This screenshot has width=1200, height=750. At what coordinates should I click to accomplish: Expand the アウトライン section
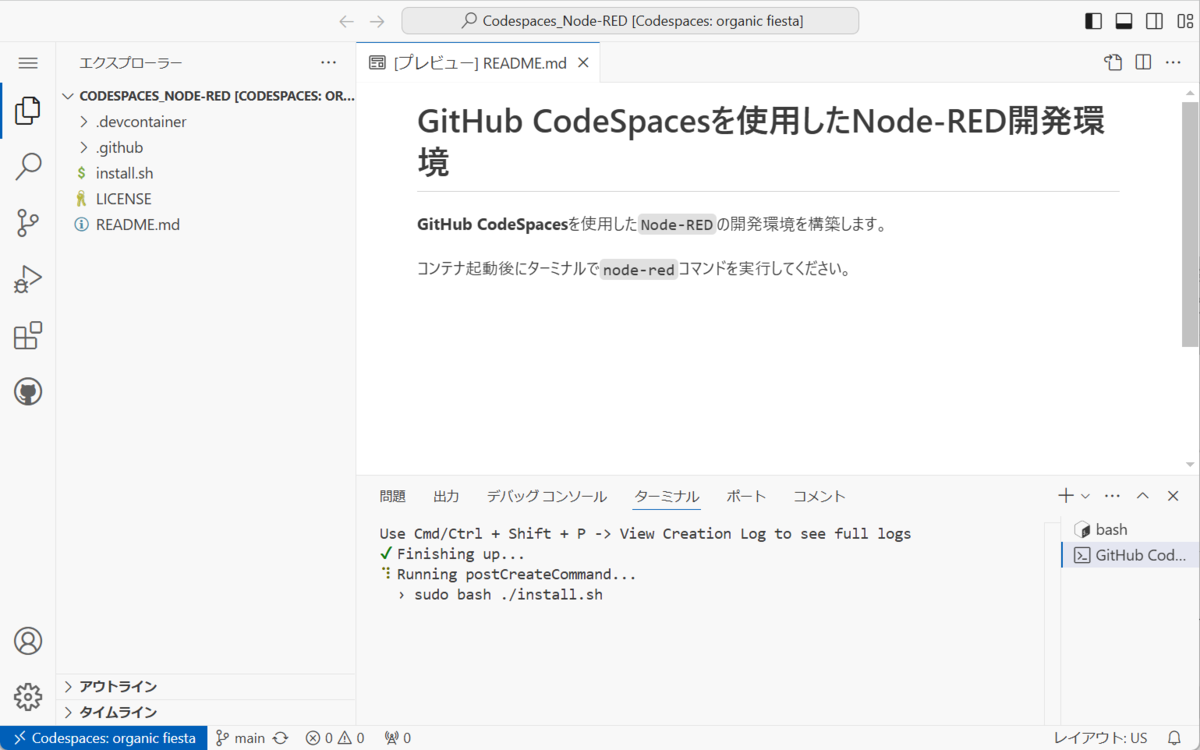(206, 687)
